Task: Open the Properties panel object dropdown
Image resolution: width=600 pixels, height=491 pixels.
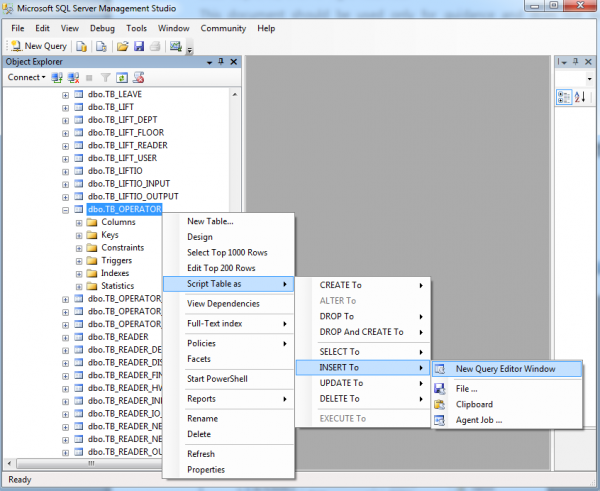Action: click(x=590, y=78)
